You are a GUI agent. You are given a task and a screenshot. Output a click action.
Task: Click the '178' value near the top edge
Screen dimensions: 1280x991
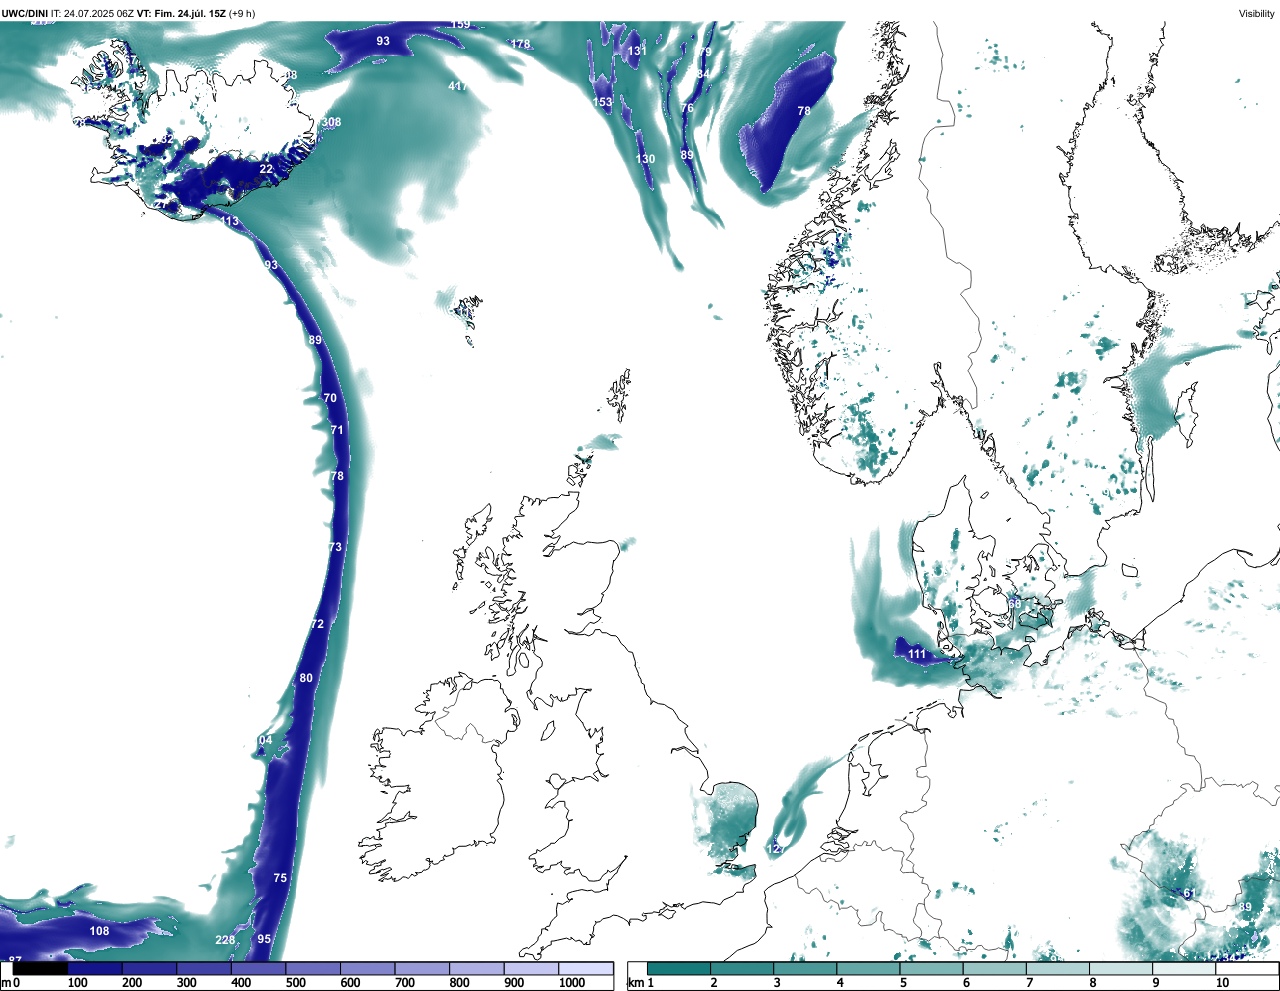click(521, 45)
